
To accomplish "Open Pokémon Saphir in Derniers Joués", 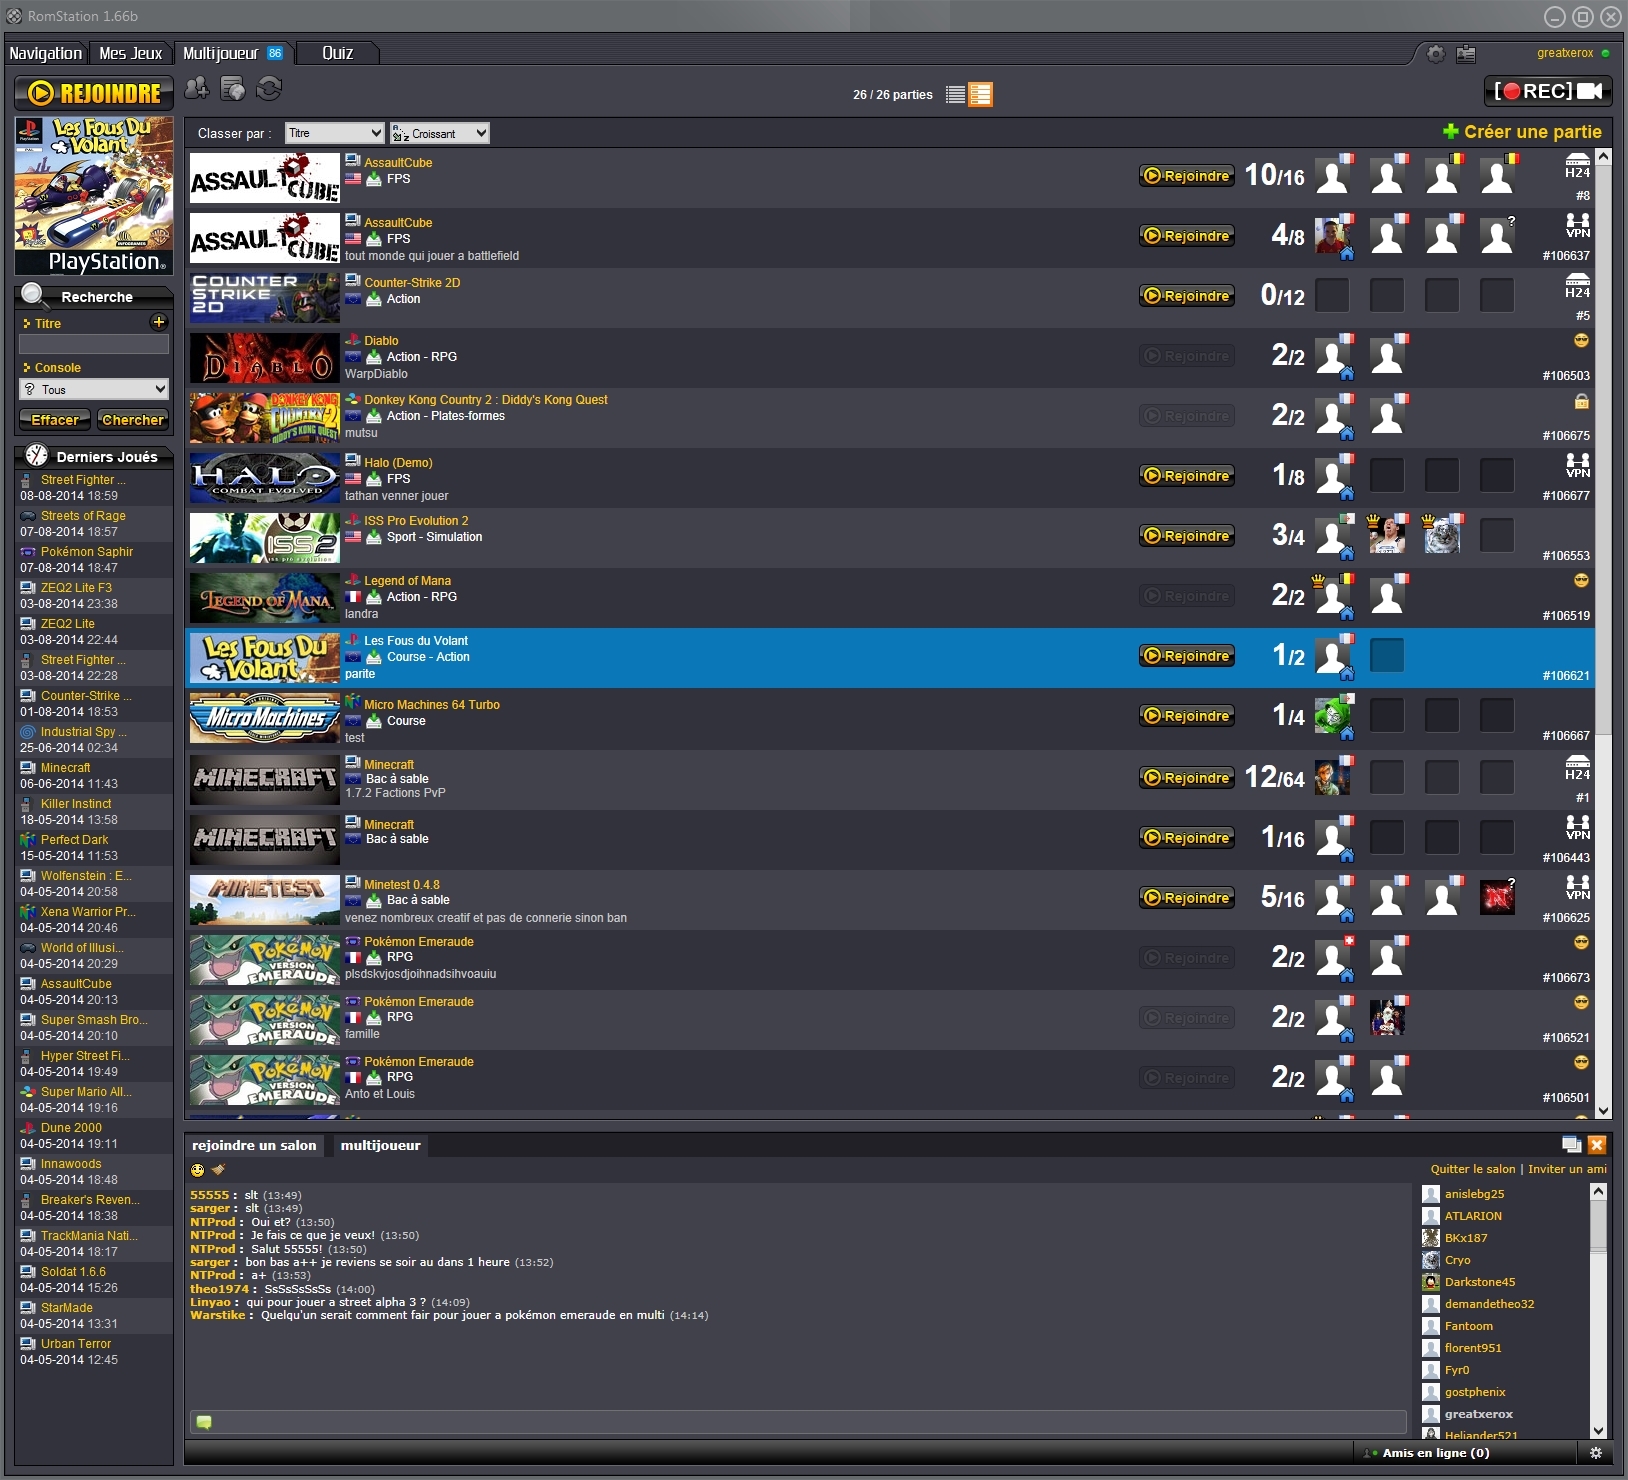I will [86, 552].
